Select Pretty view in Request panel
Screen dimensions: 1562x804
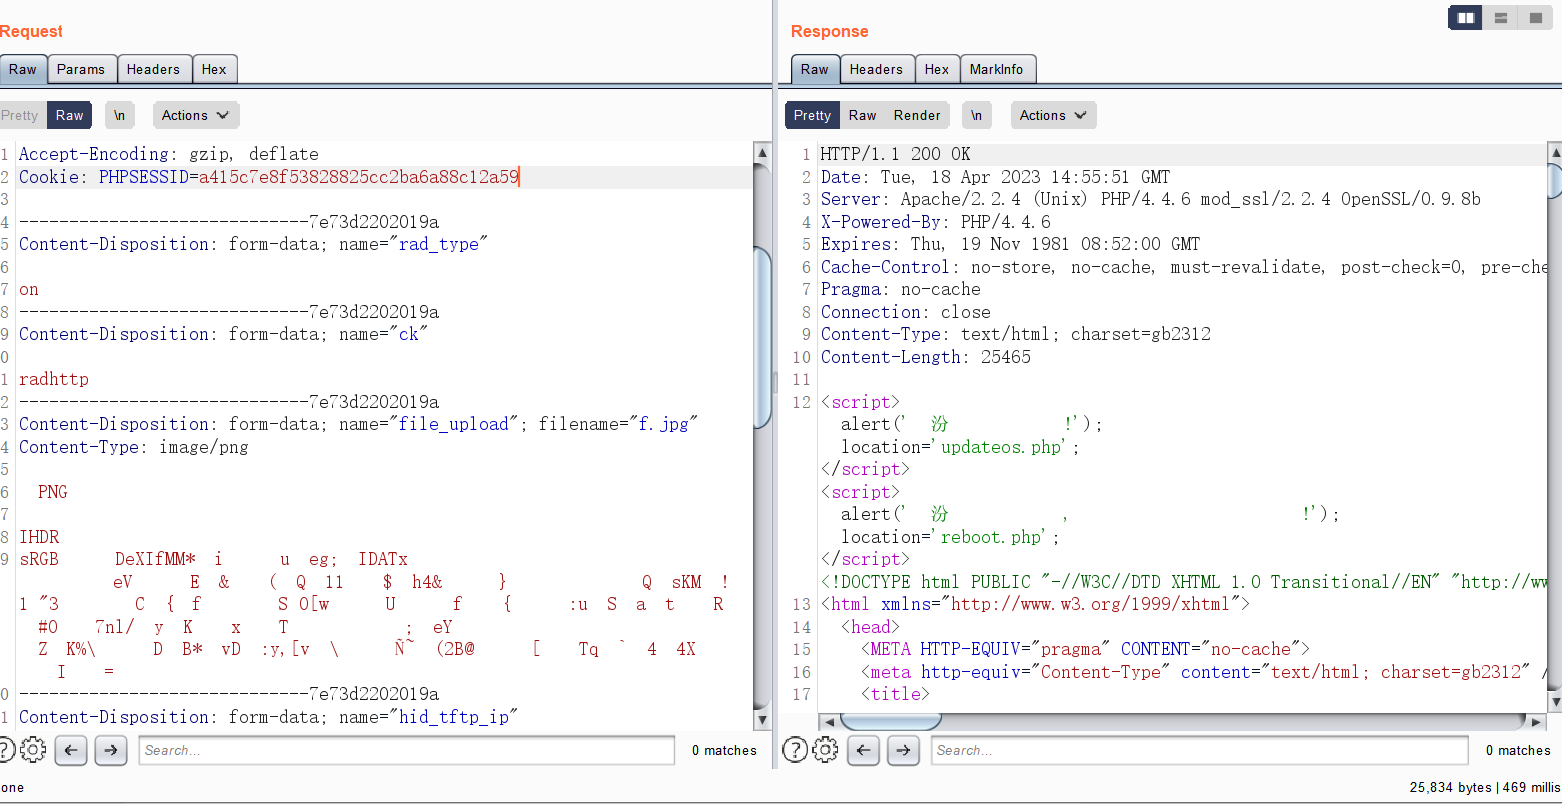[20, 115]
